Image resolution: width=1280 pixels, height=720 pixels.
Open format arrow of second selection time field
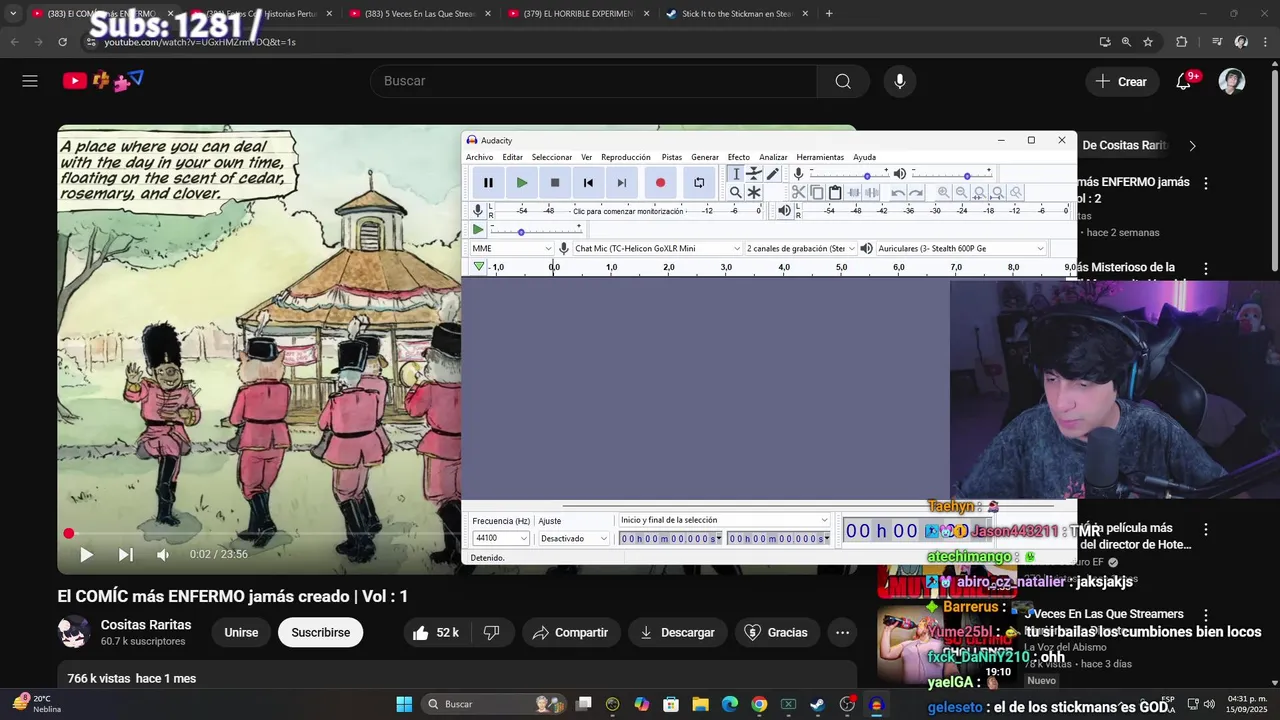coord(826,539)
